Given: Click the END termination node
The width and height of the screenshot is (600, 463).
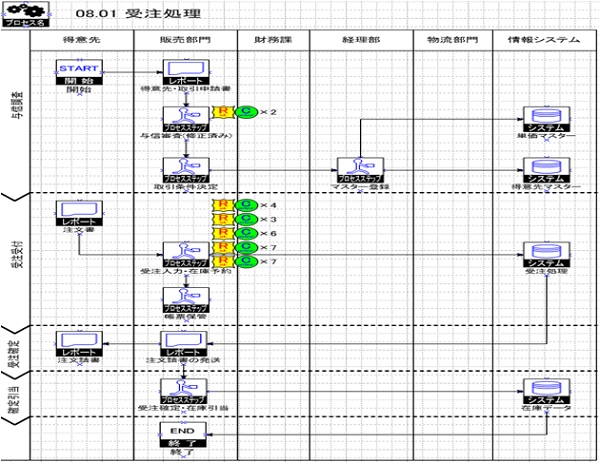Looking at the screenshot, I should coord(183,433).
